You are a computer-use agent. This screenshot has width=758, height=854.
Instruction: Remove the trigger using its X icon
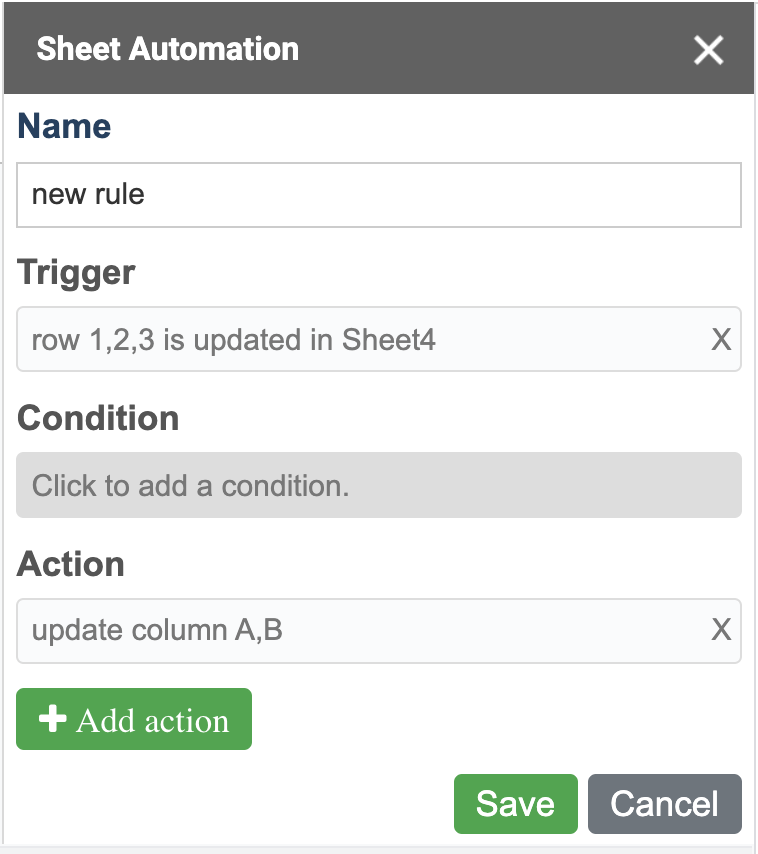(721, 340)
